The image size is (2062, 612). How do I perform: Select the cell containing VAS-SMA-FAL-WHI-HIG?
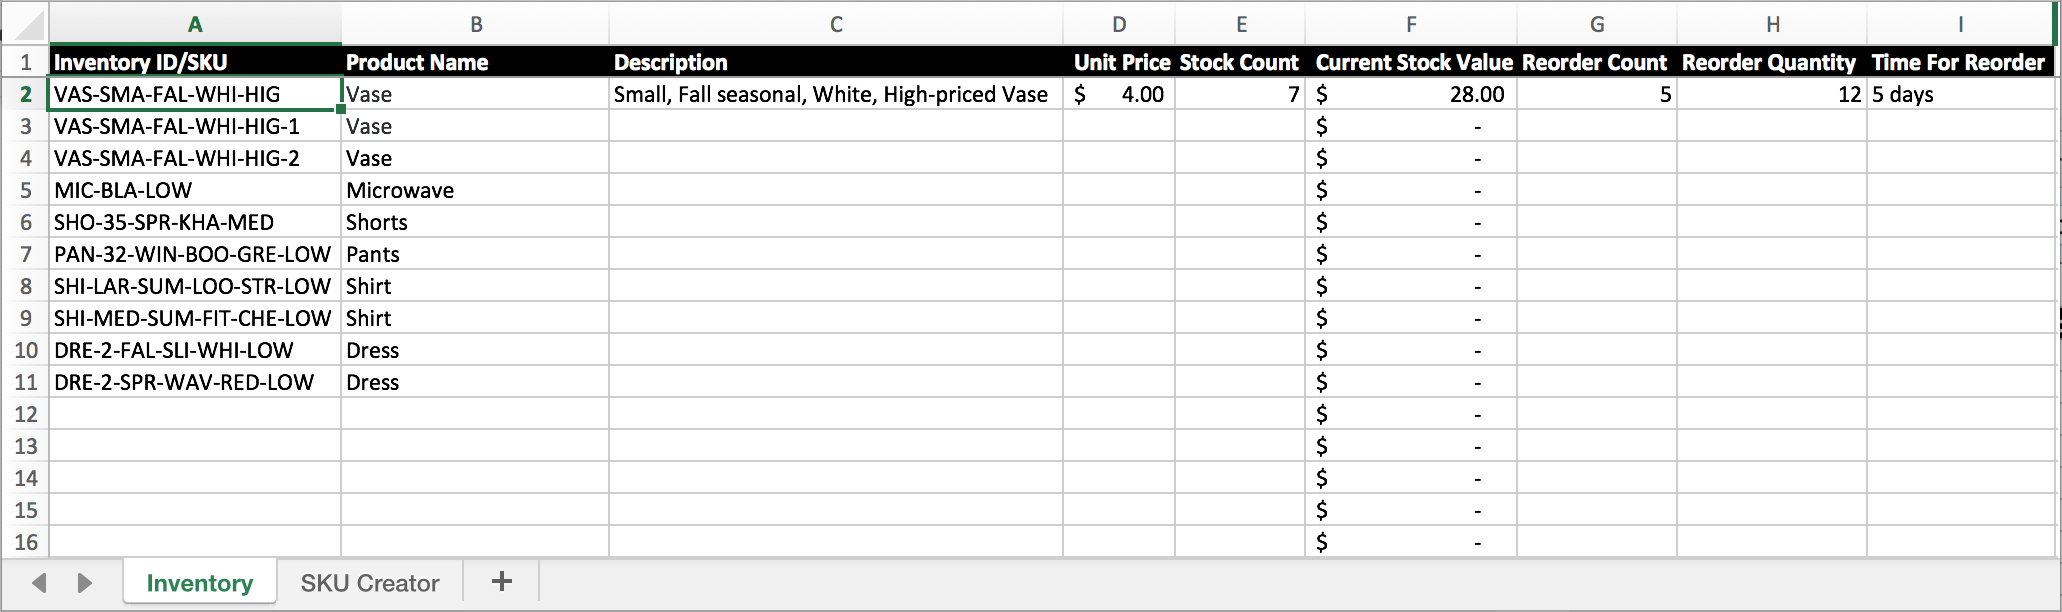click(195, 93)
